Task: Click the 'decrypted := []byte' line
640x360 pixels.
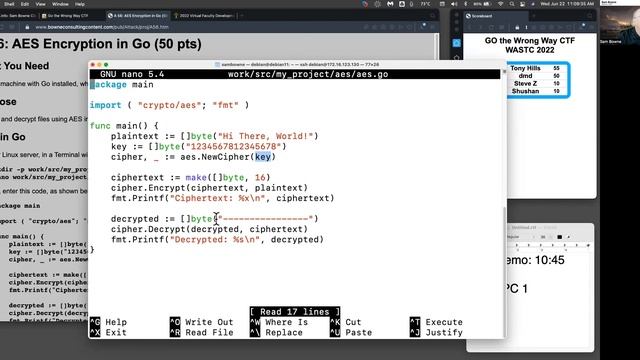Action: (x=214, y=219)
